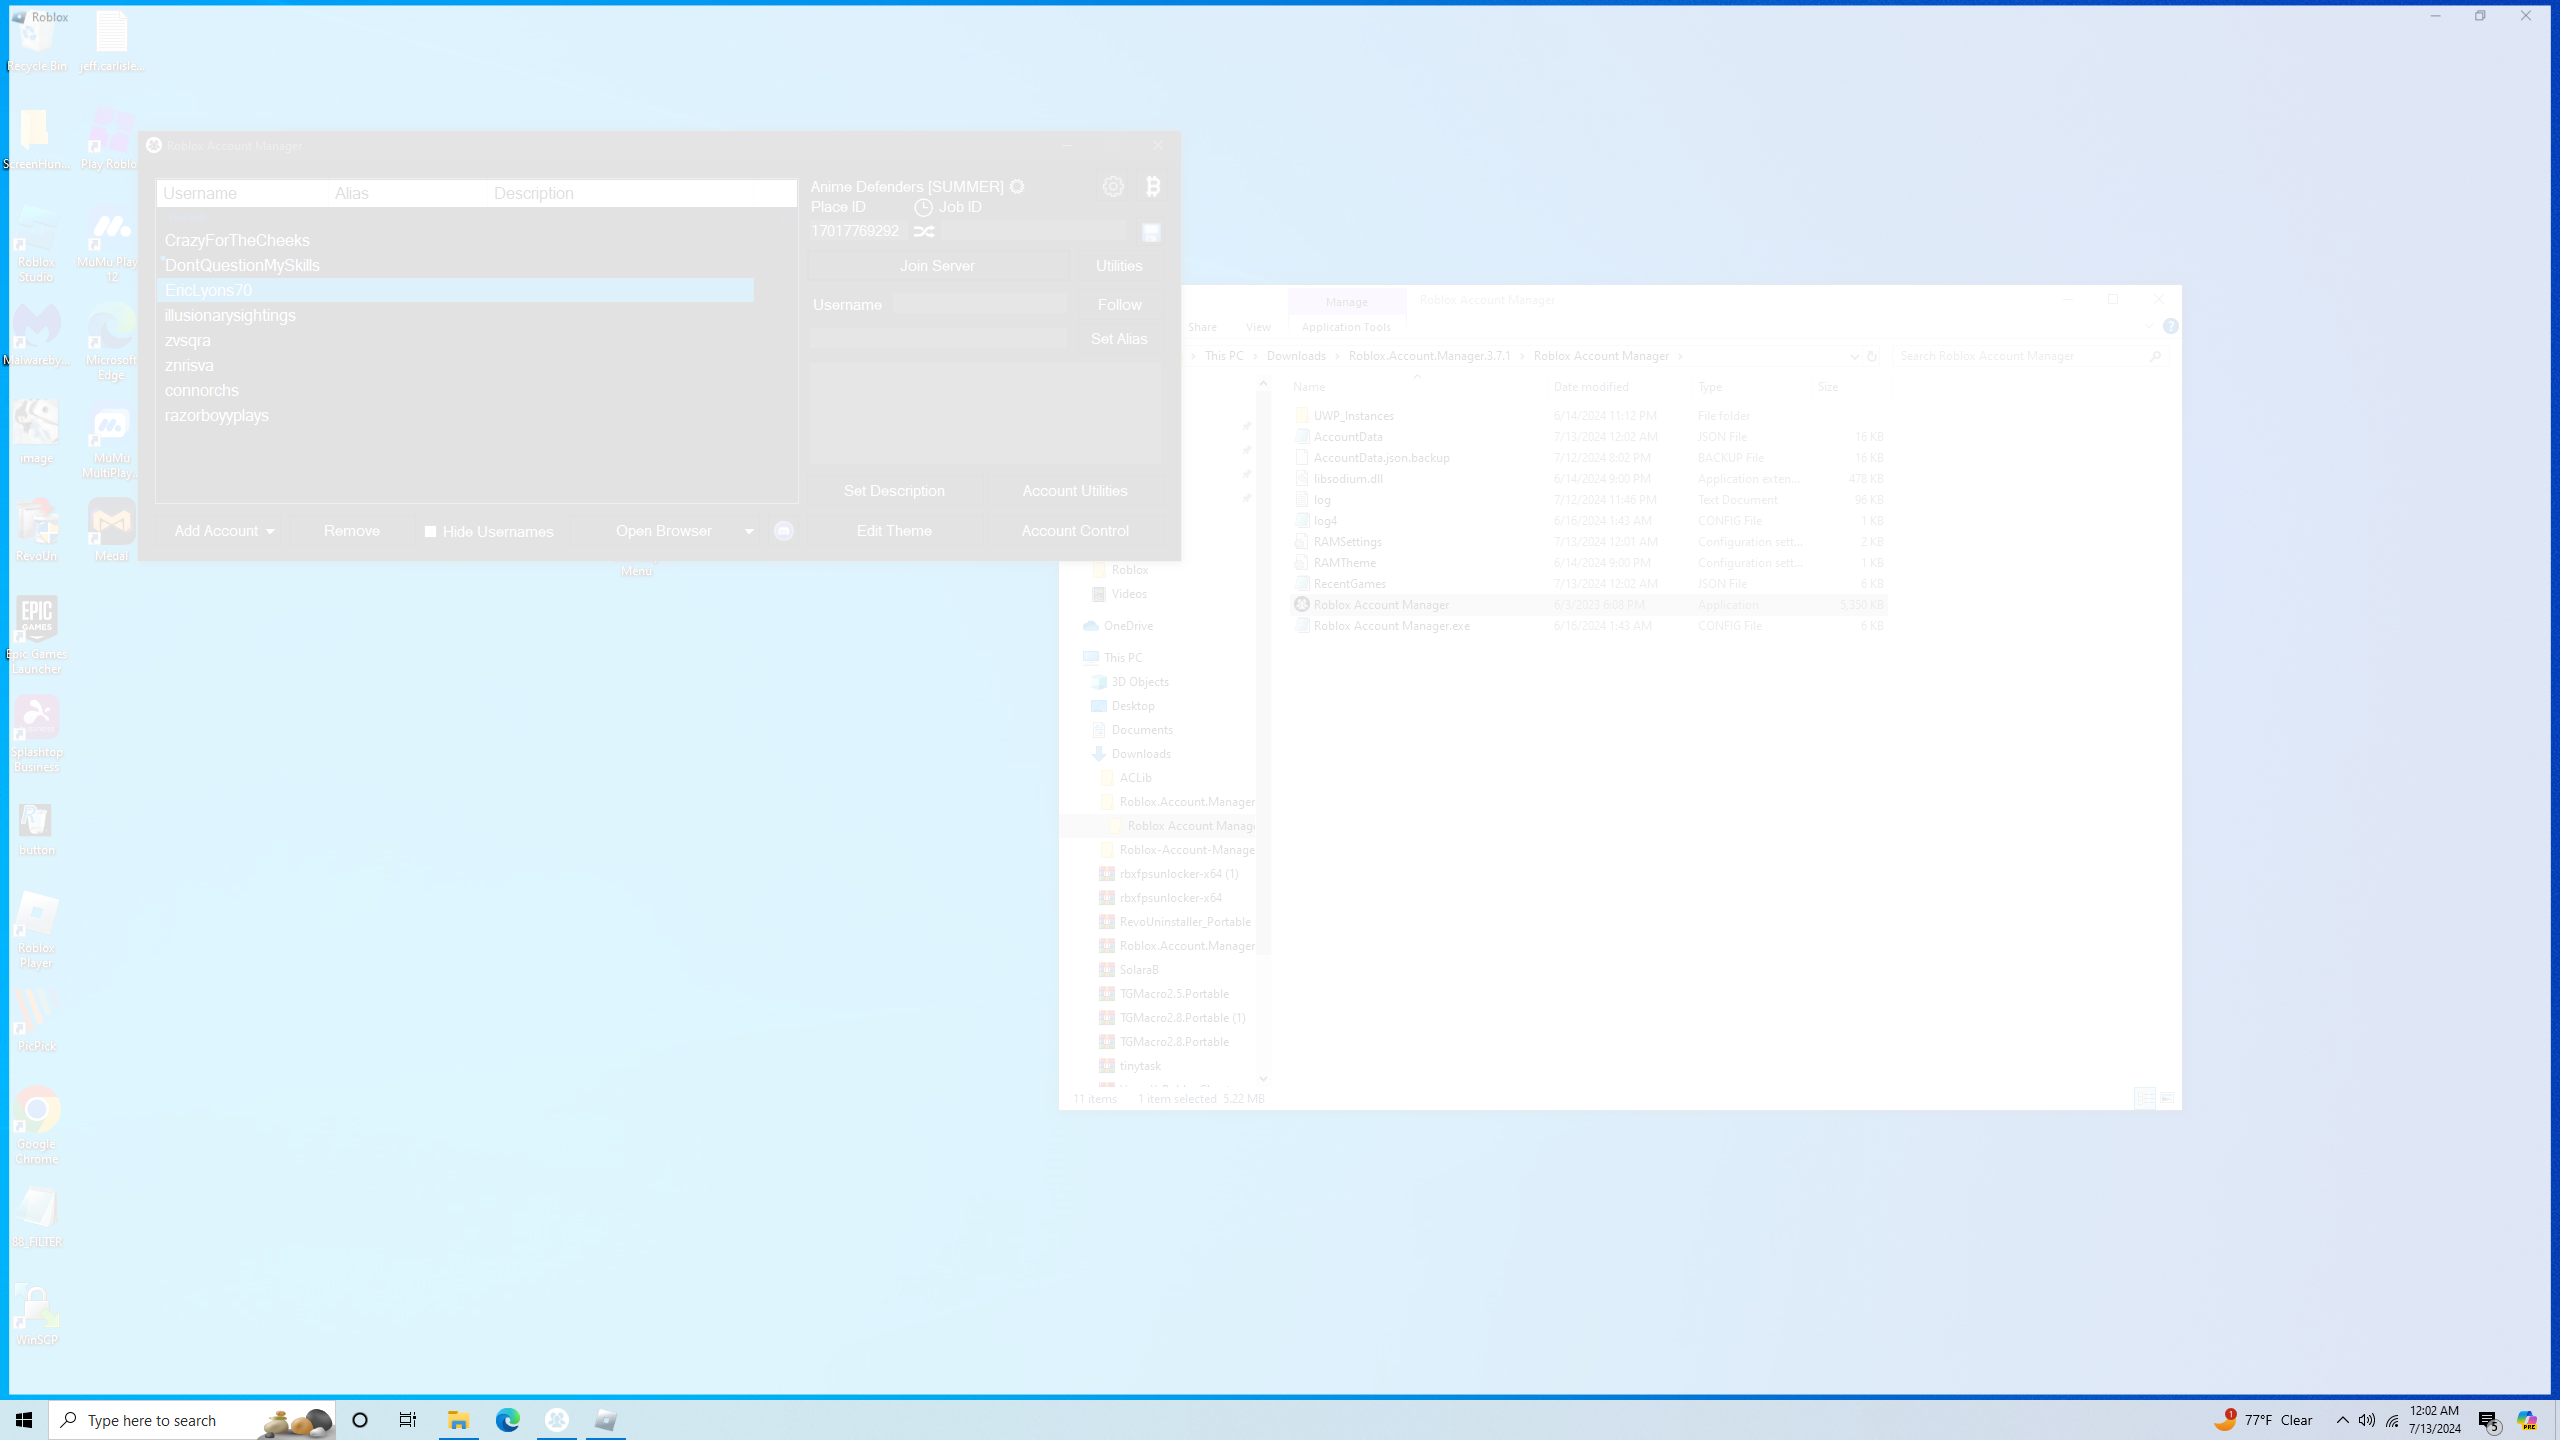
Task: Open the View tab in File Explorer
Action: tap(1258, 327)
